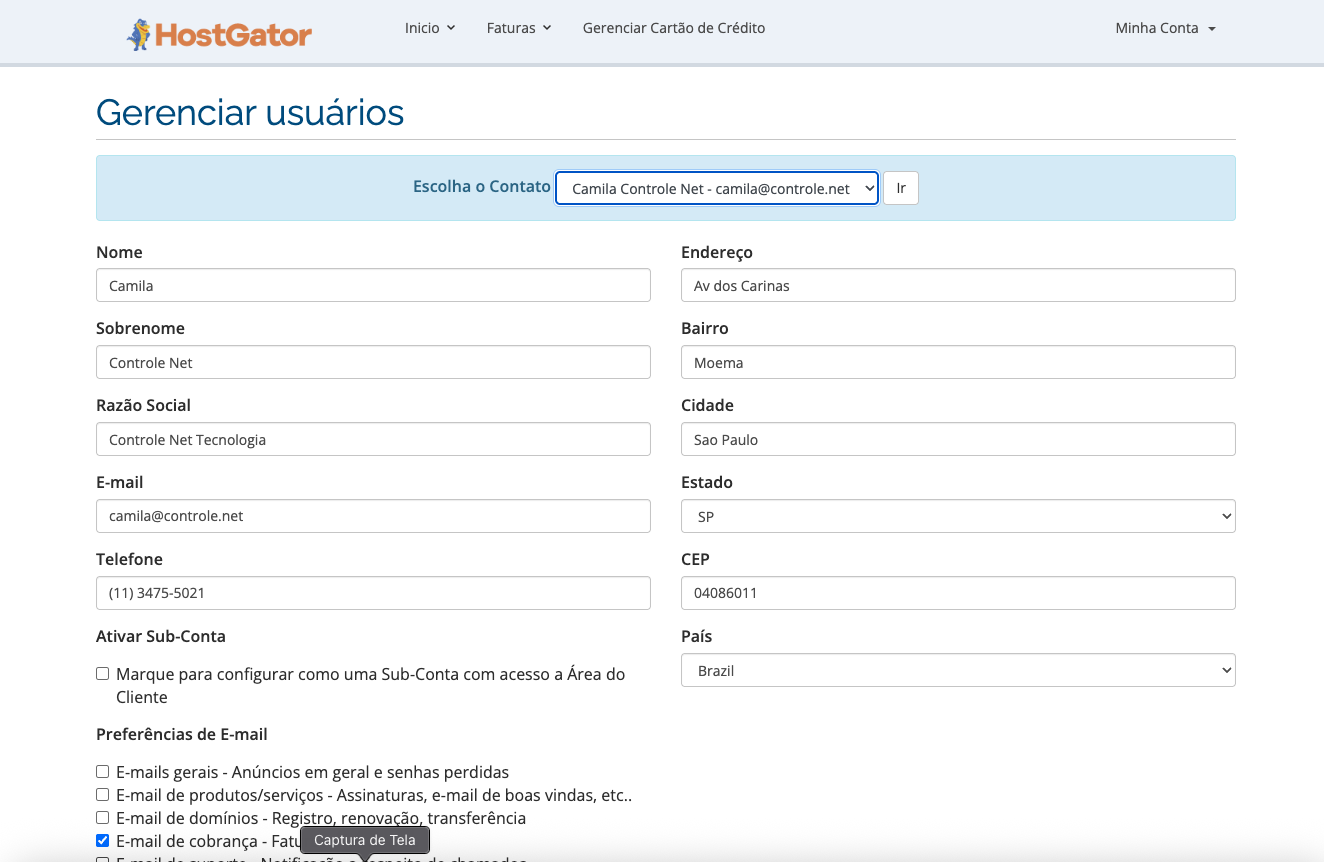Tick the E-mail de produtos/serviços checkbox
This screenshot has height=862, width=1324.
coord(103,795)
